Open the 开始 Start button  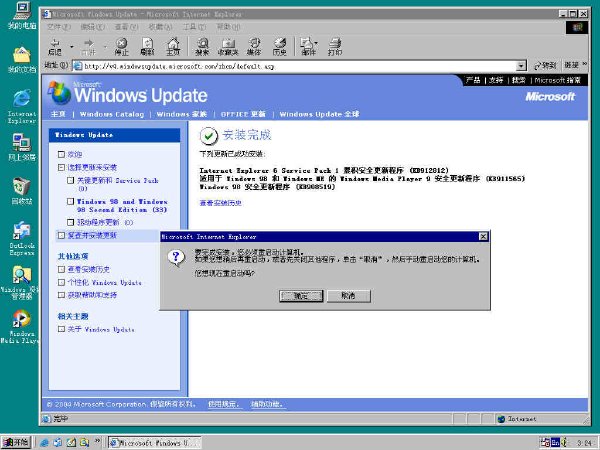click(x=15, y=443)
